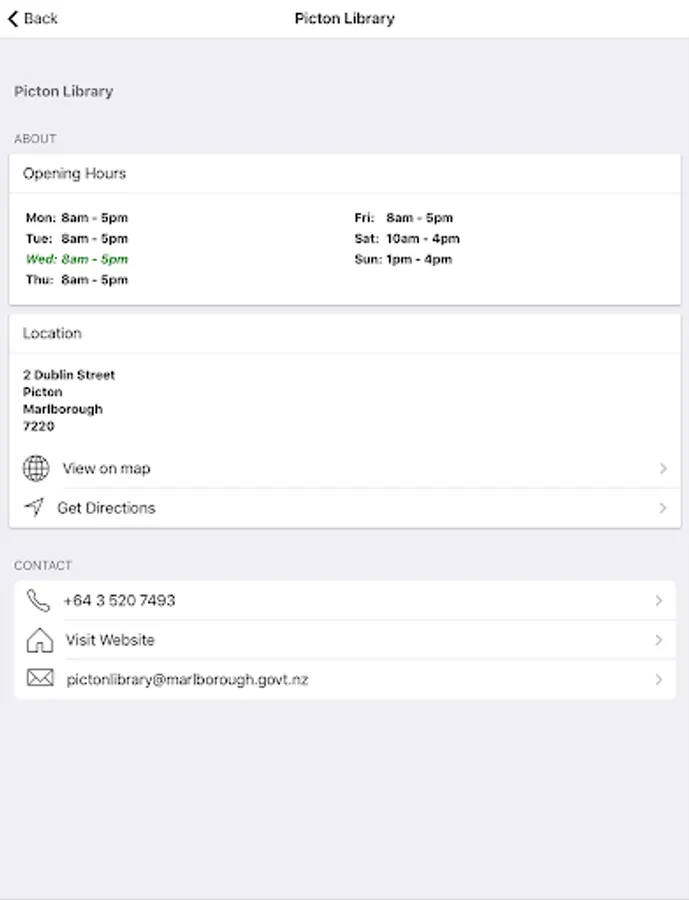Click the envelope email icon
Screen dimensions: 689x900
(39, 679)
